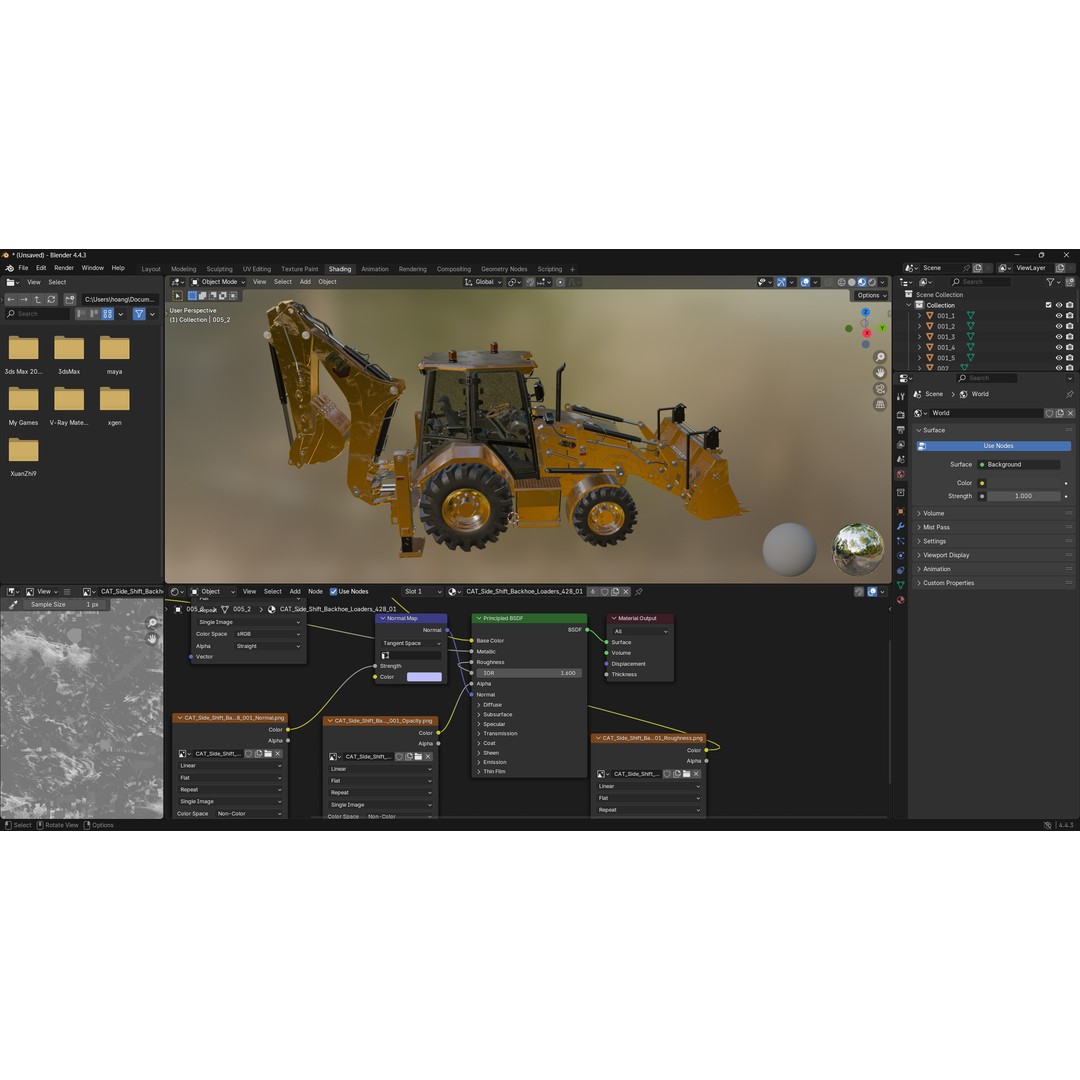
Task: Expand the Viewport Display panel
Action: (x=992, y=555)
